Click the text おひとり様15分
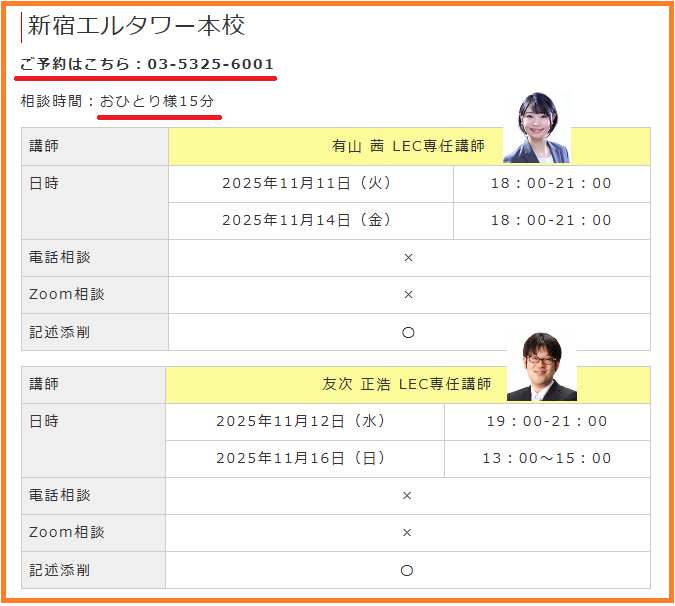 (157, 101)
